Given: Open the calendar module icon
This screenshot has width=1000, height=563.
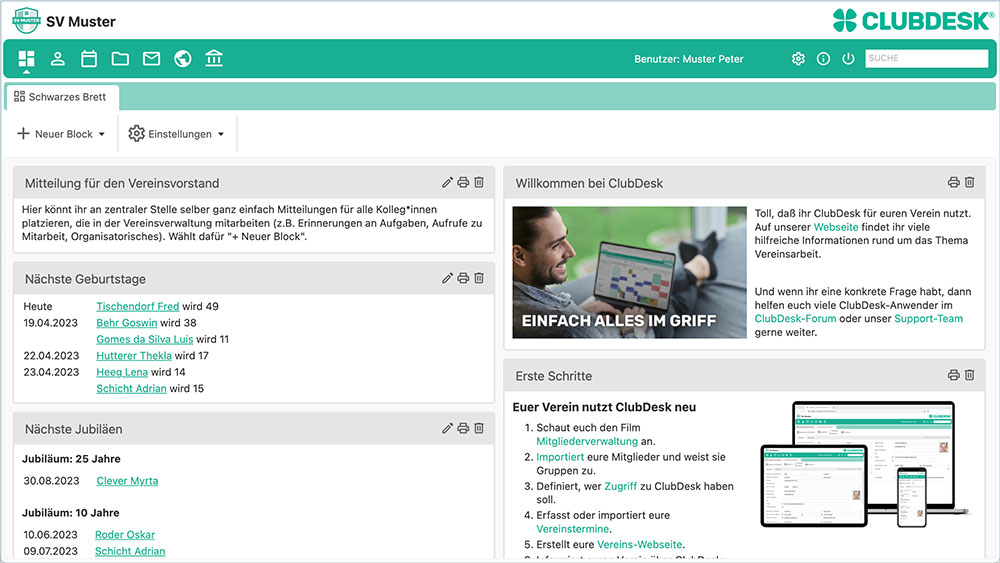Looking at the screenshot, I should [89, 59].
